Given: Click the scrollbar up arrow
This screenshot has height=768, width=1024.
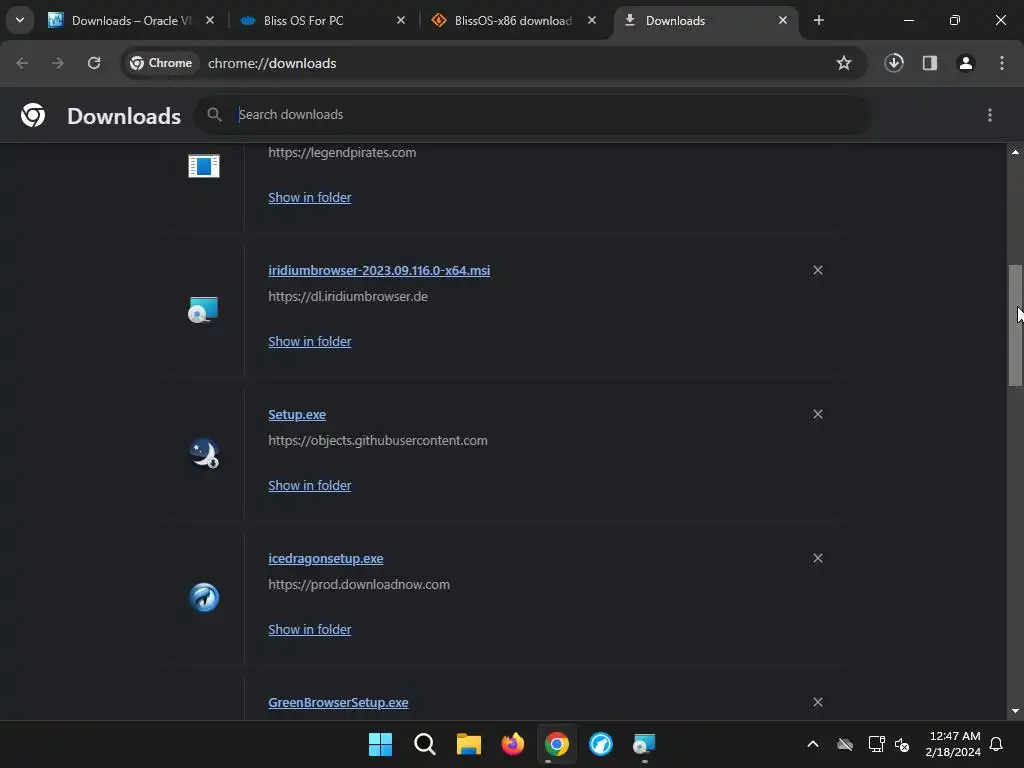Looking at the screenshot, I should (x=1016, y=152).
